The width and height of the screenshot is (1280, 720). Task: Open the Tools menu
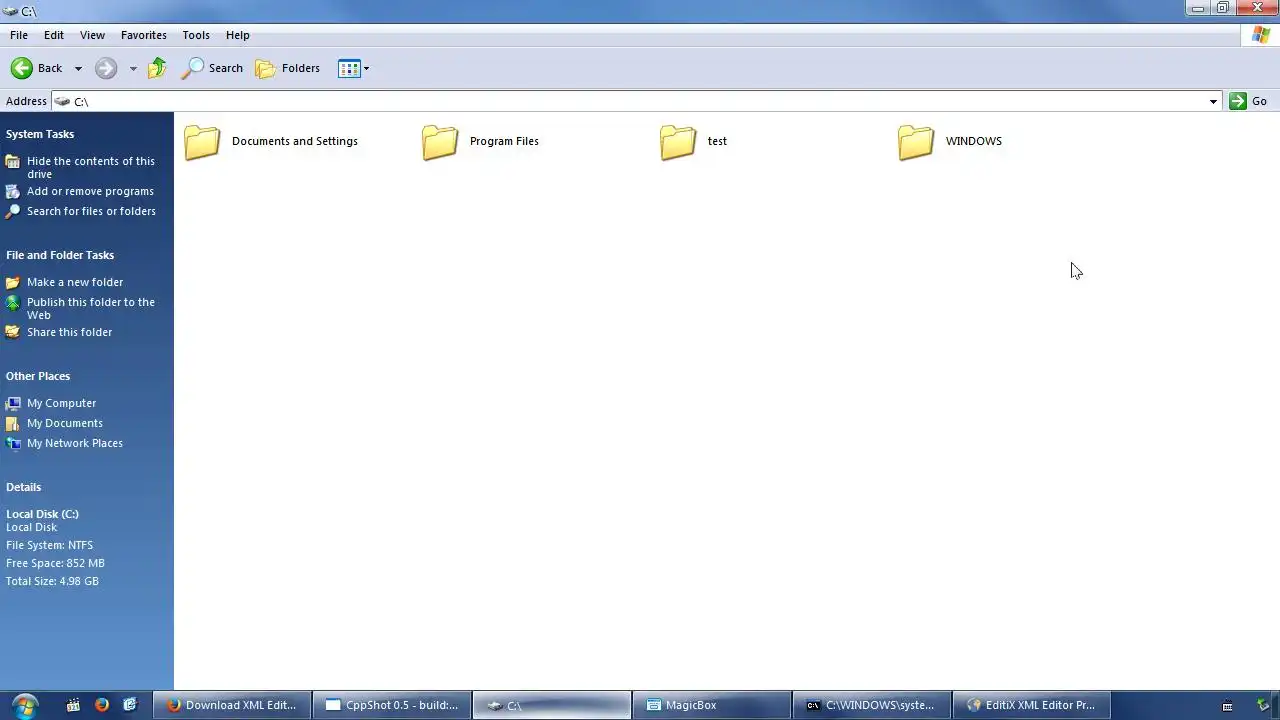click(196, 35)
